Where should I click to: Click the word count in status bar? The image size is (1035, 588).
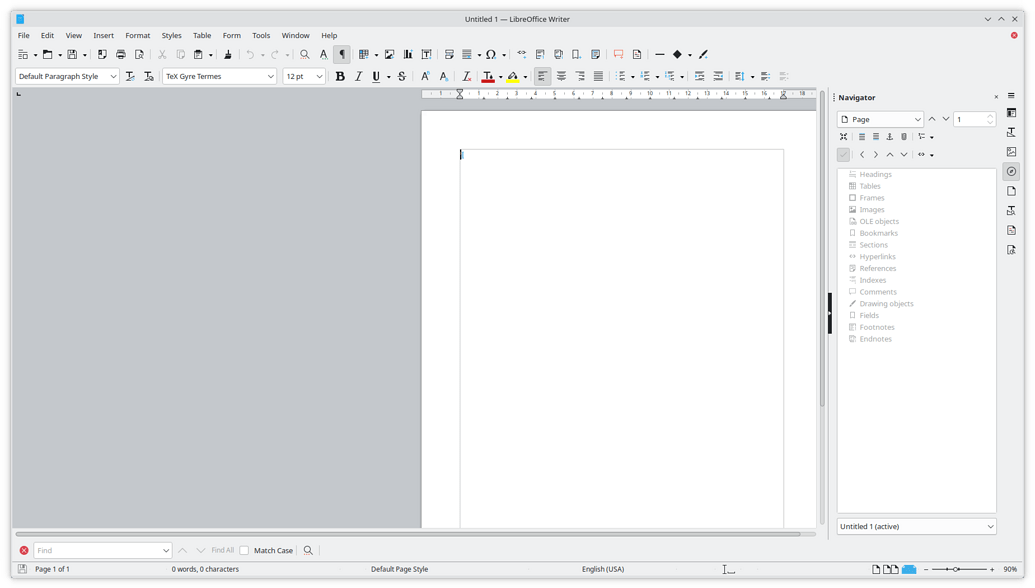(205, 569)
